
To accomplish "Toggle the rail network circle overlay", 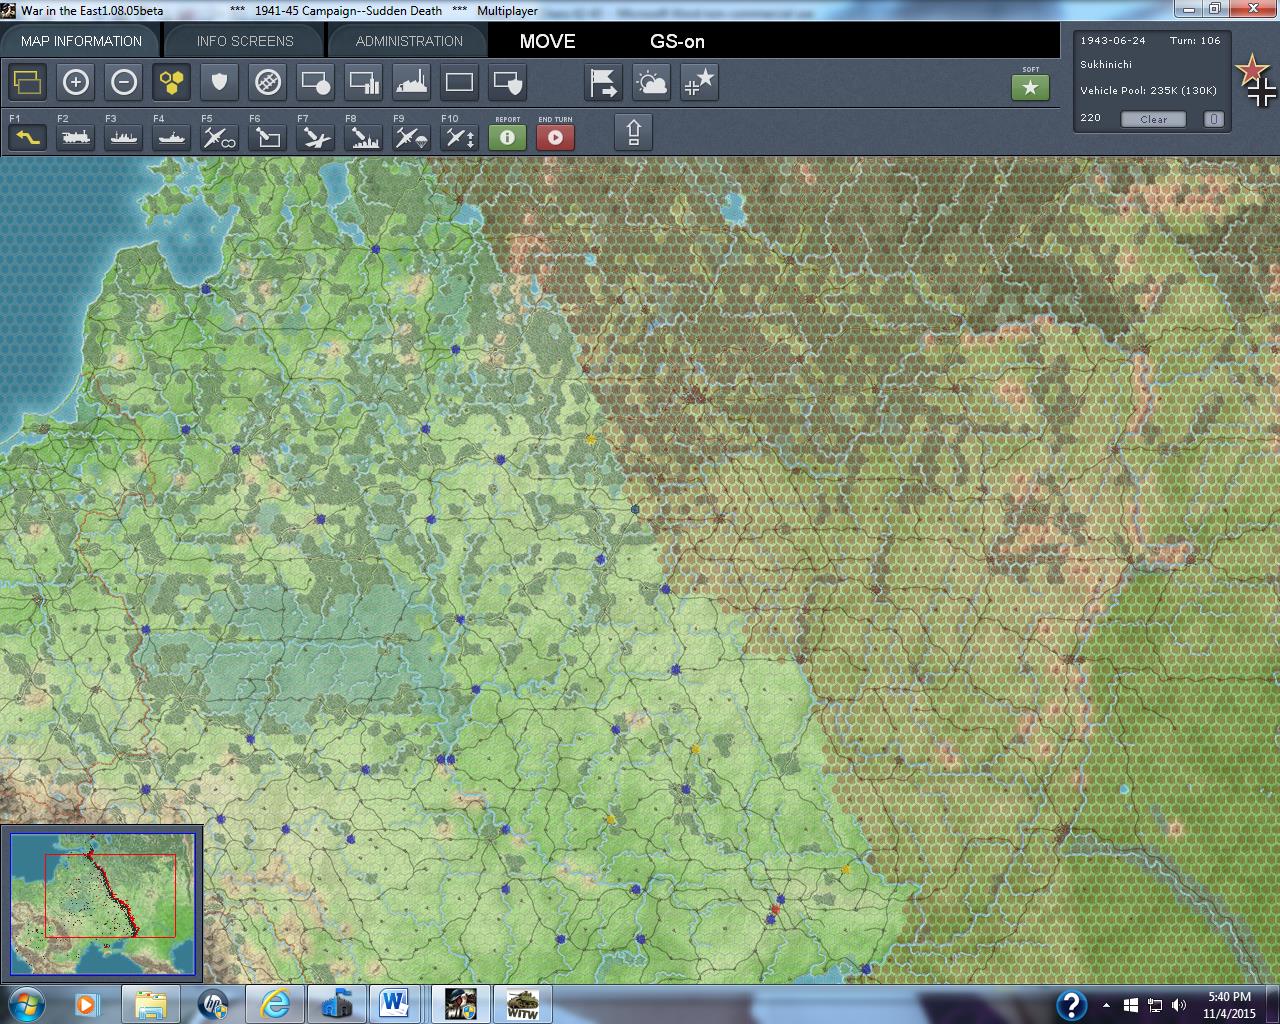I will coord(268,82).
